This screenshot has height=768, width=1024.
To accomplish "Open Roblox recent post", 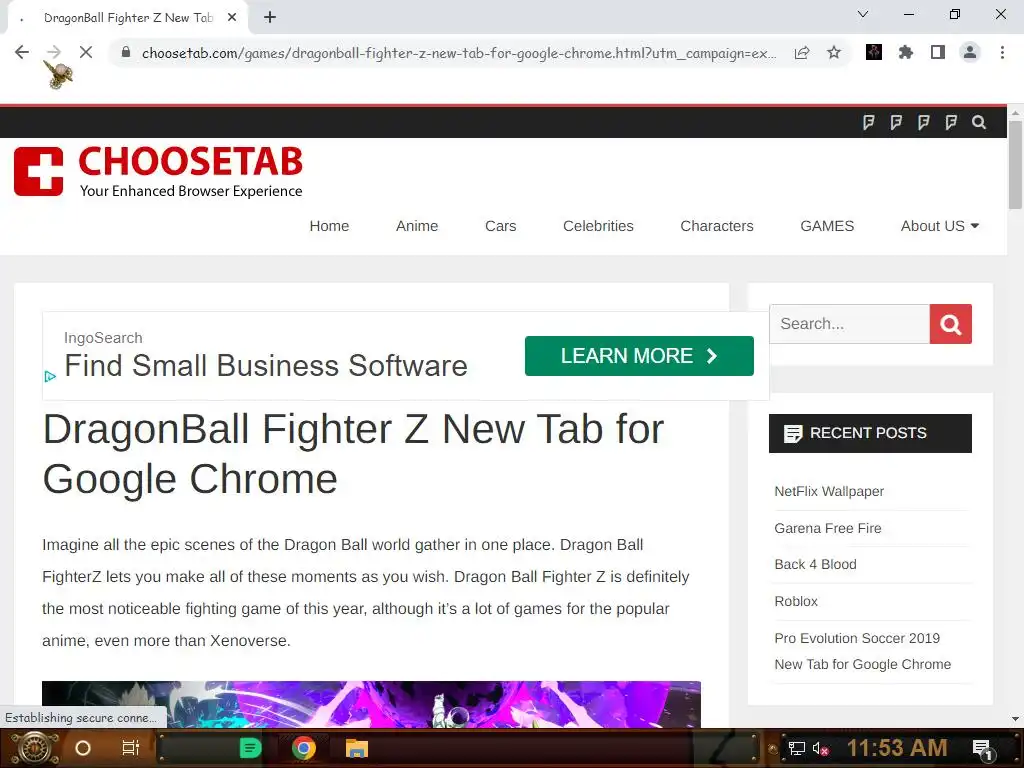I will 795,601.
